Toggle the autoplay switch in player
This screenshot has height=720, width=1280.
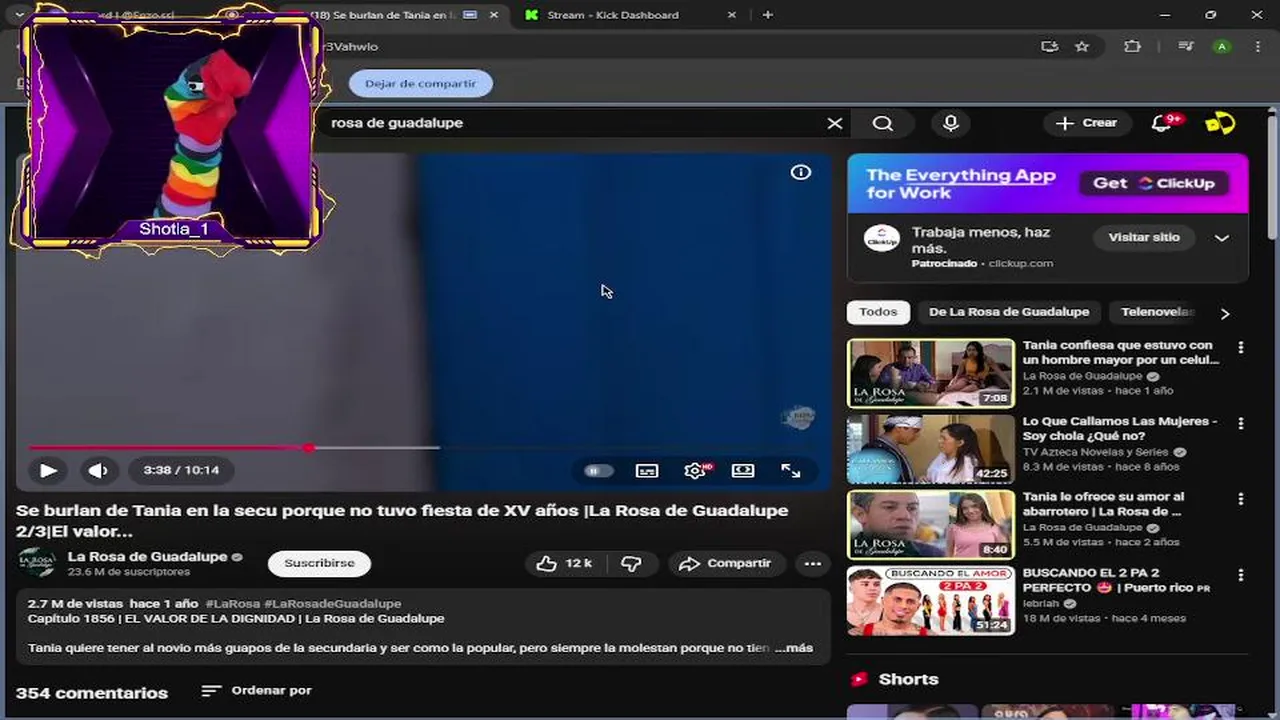[598, 471]
